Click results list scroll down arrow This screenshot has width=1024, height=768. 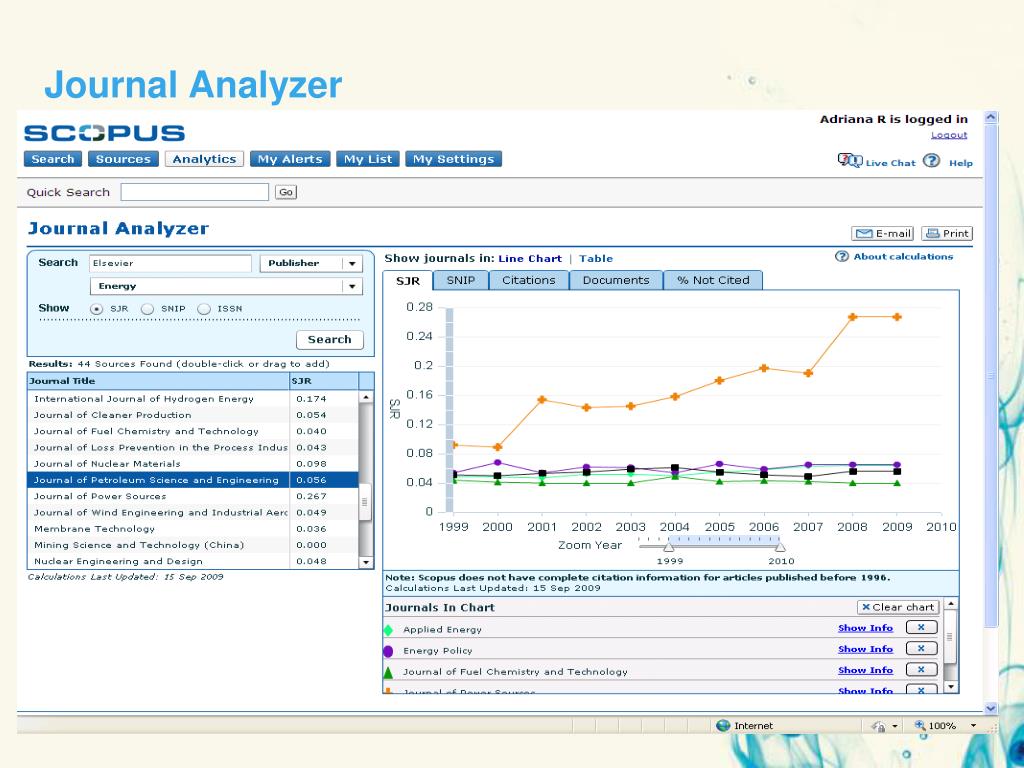point(366,562)
